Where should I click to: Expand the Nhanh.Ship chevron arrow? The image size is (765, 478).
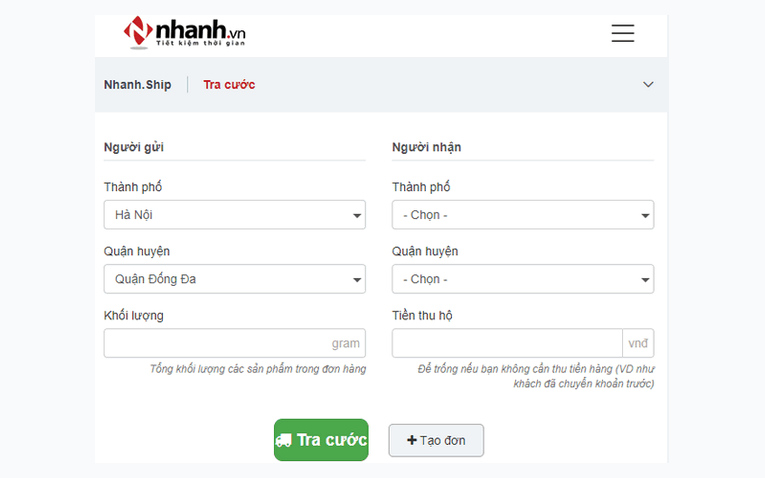click(x=648, y=84)
